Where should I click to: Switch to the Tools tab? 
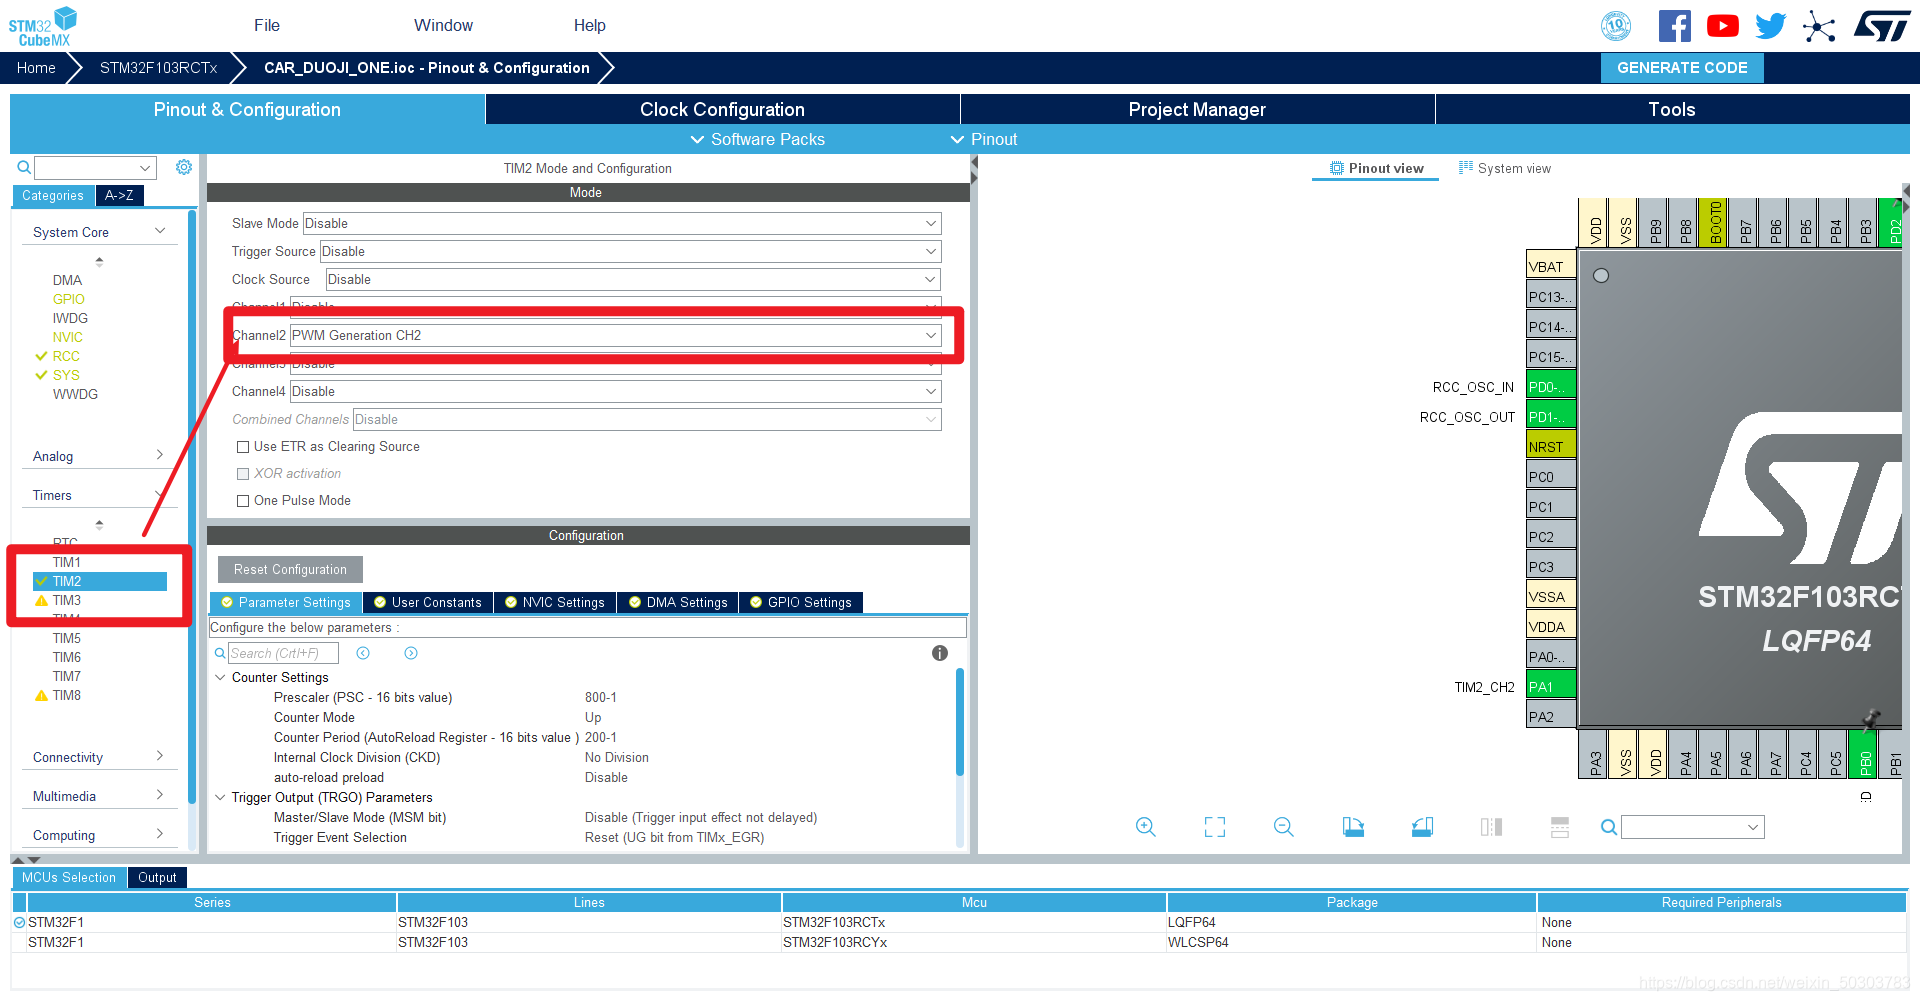point(1672,109)
